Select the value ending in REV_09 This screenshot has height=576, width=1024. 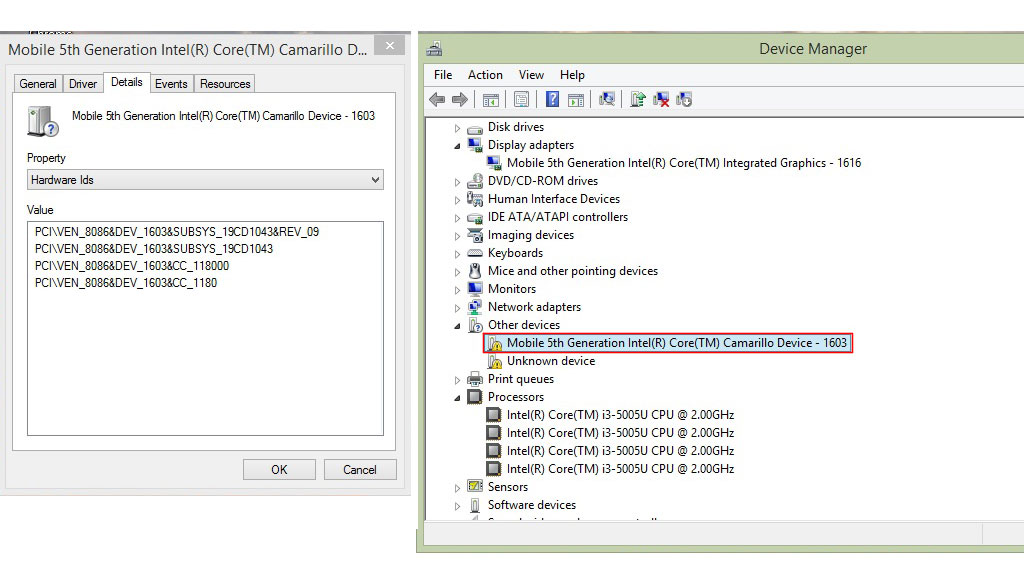[x=177, y=232]
